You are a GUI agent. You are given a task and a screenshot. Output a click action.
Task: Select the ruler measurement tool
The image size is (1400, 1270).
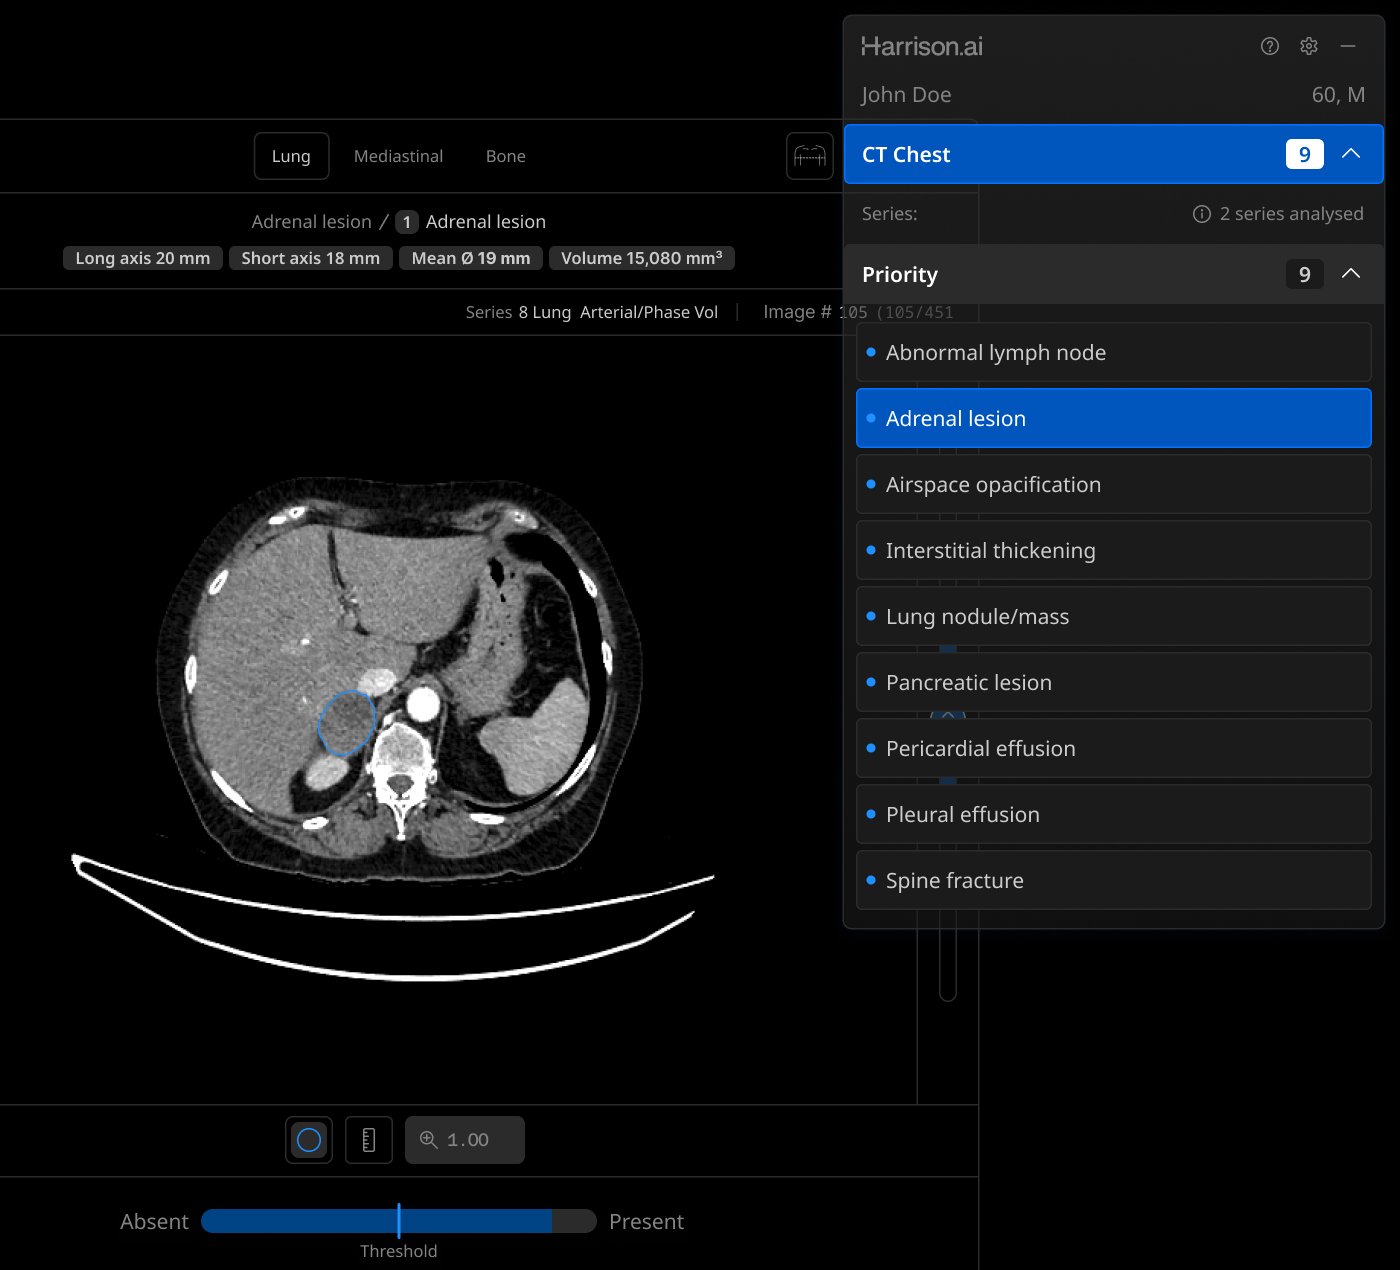pos(369,1140)
